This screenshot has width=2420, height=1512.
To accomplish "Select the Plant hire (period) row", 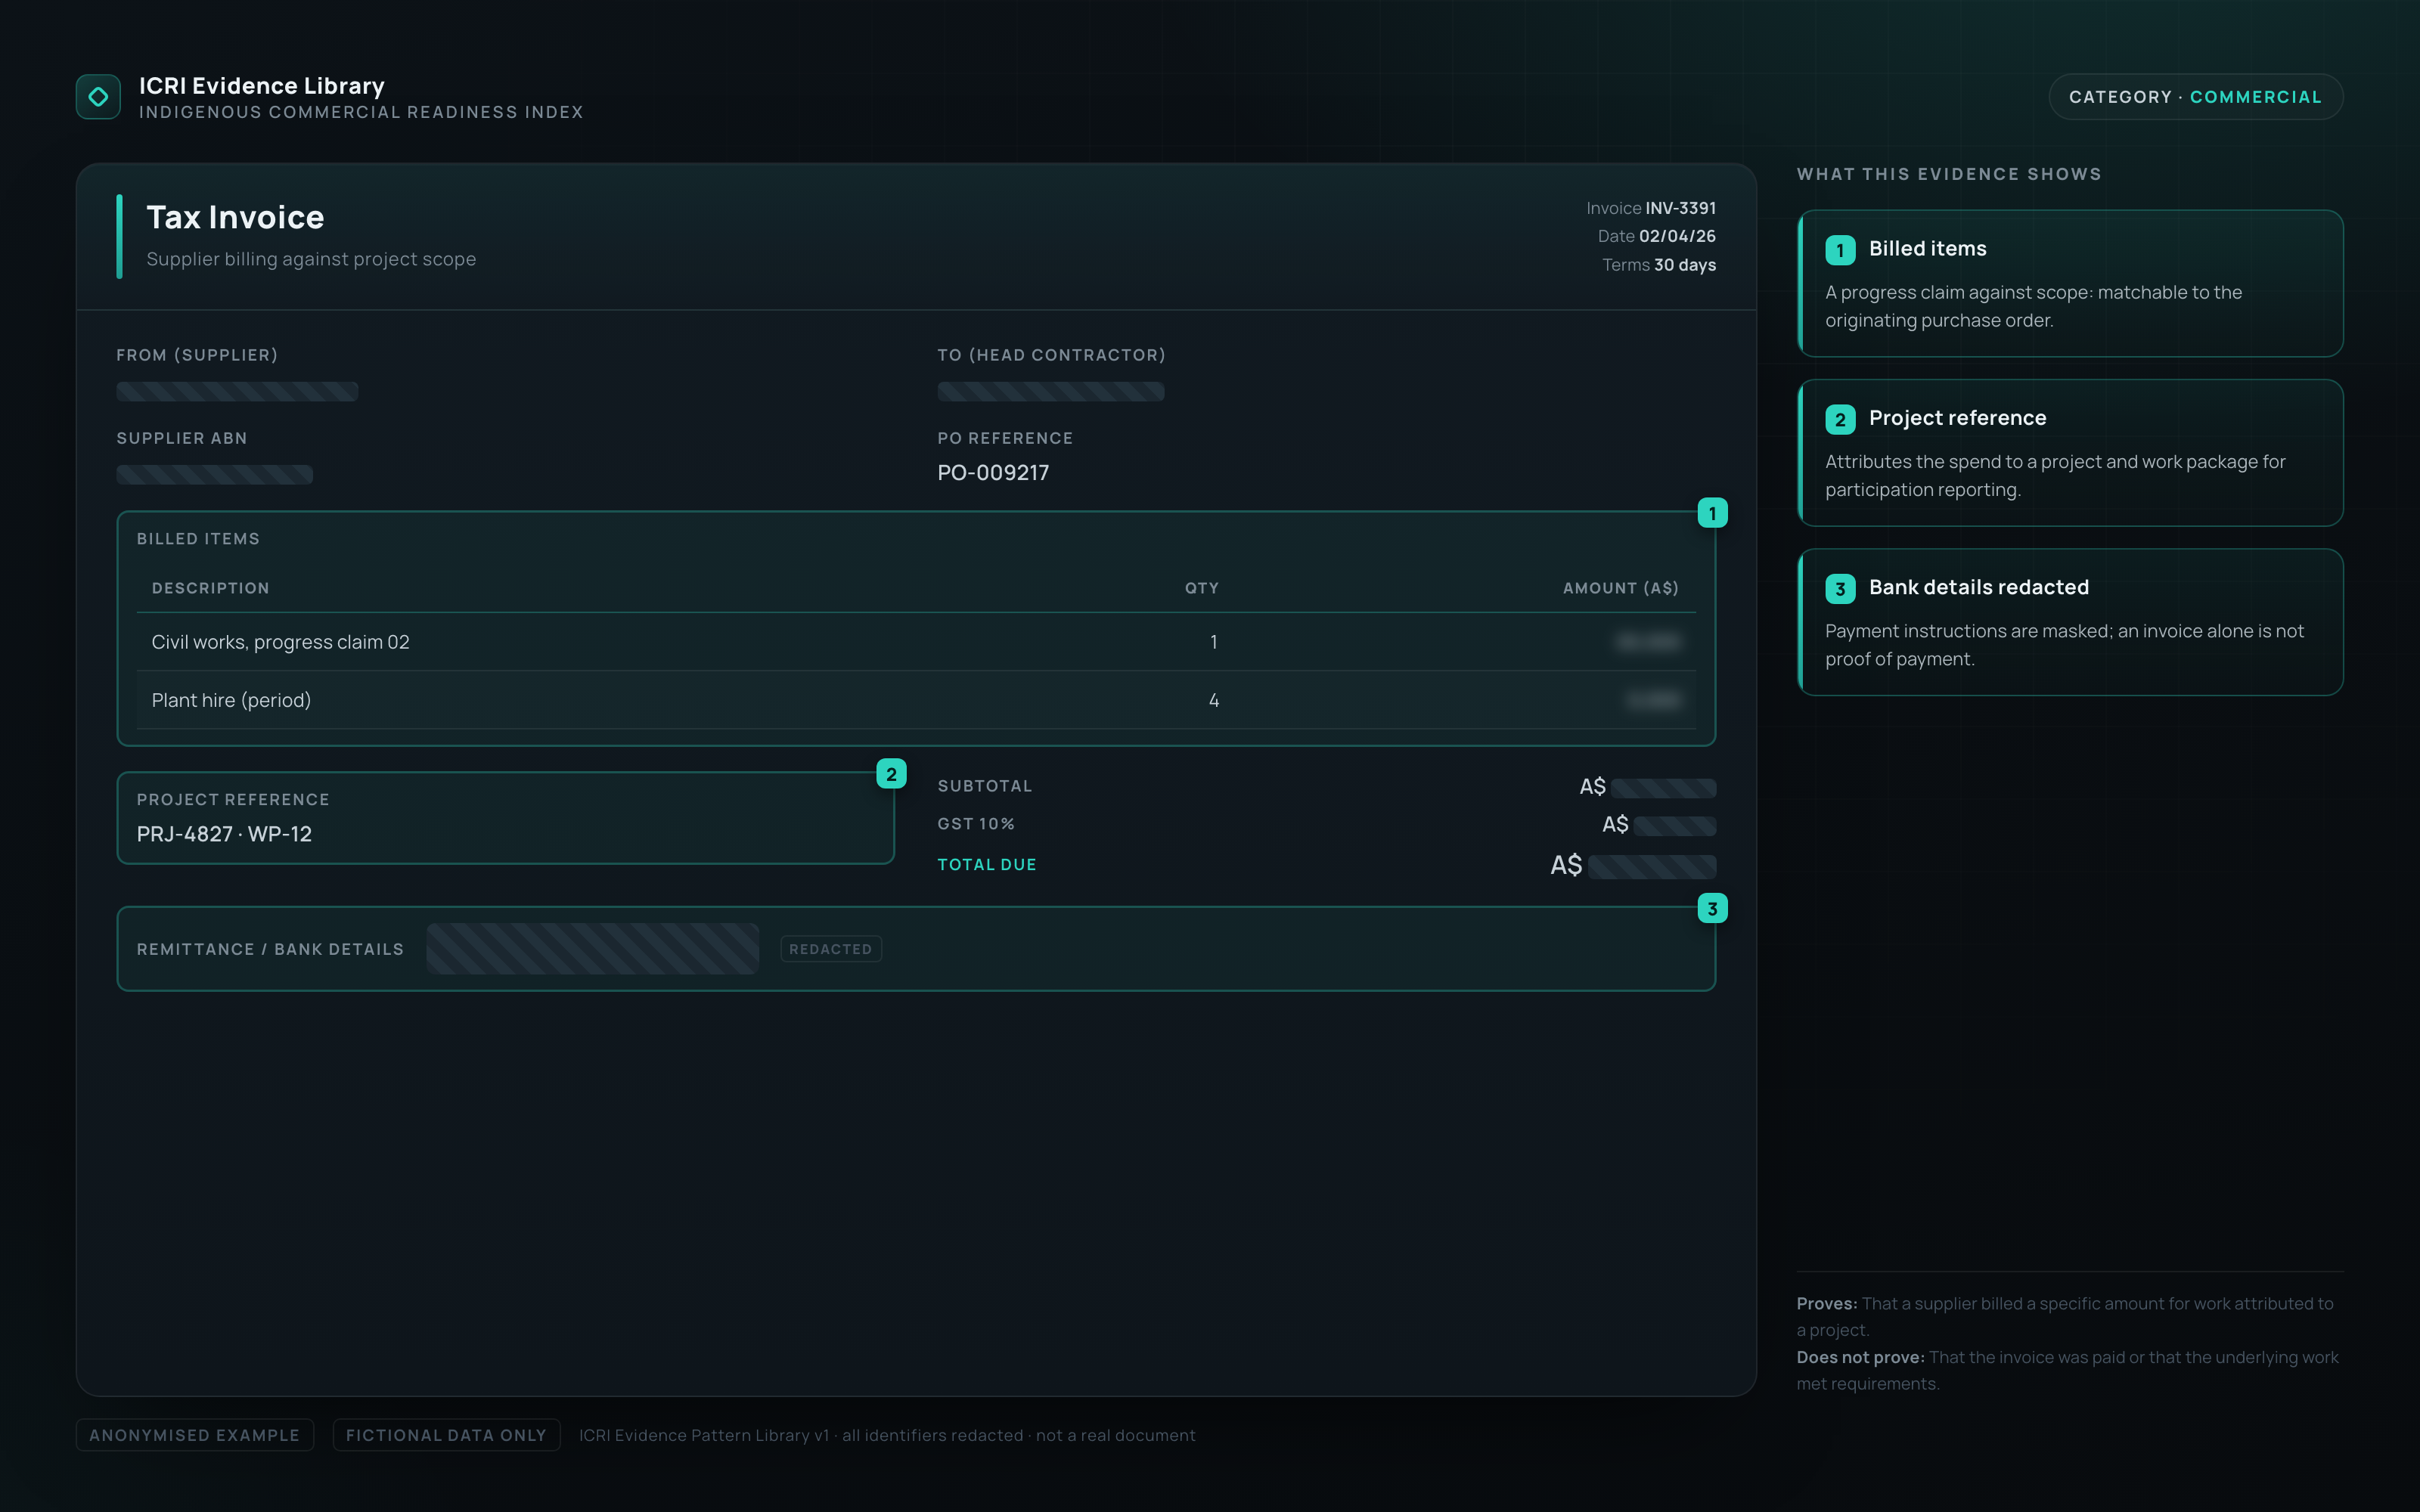I will (x=916, y=700).
